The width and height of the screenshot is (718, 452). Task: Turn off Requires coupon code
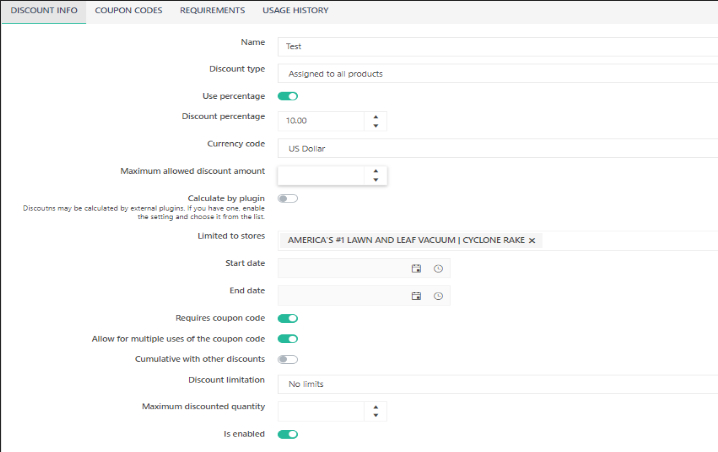click(x=288, y=319)
